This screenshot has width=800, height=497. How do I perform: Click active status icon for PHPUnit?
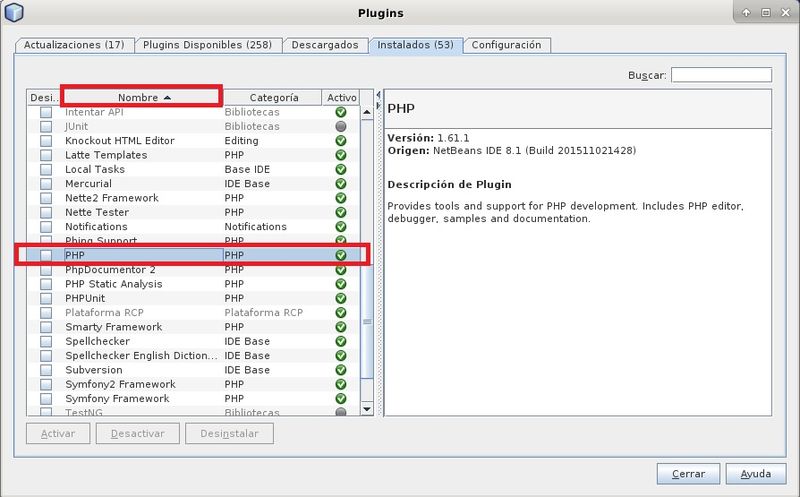pyautogui.click(x=341, y=298)
